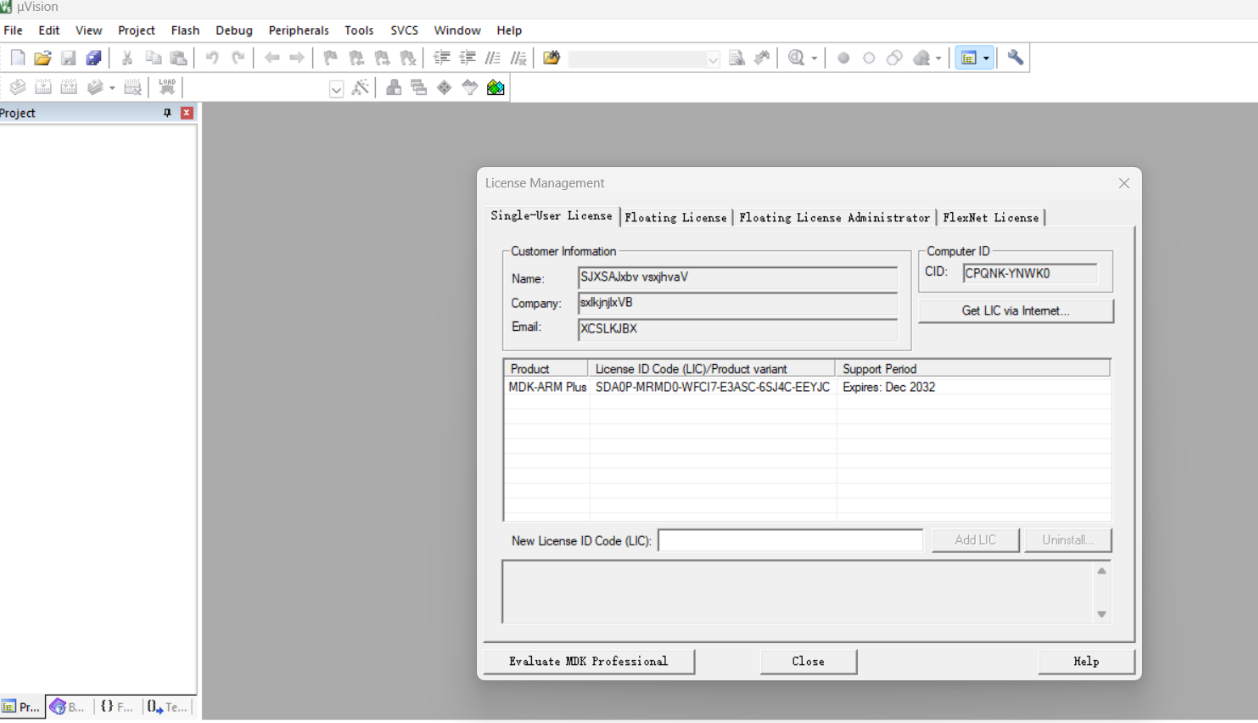
Task: Select the Books tab at panel bottom
Action: [x=69, y=707]
